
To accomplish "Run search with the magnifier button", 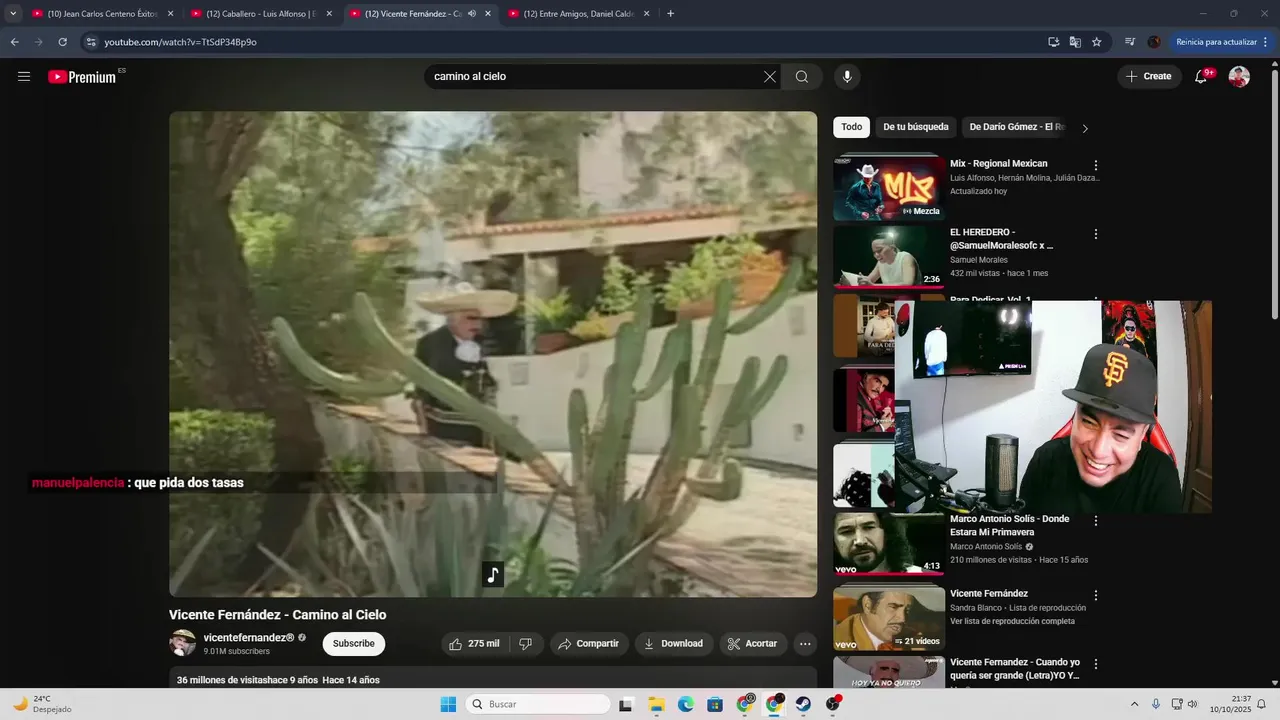I will [x=802, y=77].
